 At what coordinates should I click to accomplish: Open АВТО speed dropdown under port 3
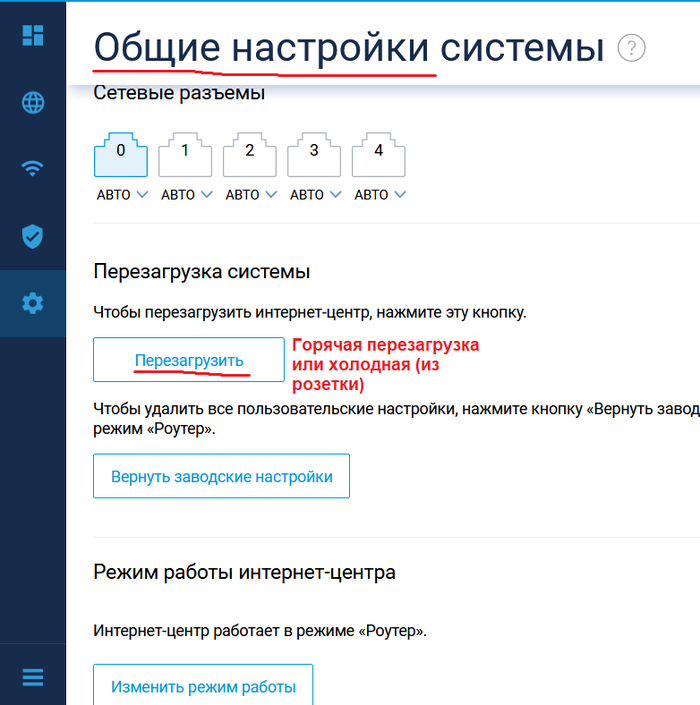tap(316, 195)
